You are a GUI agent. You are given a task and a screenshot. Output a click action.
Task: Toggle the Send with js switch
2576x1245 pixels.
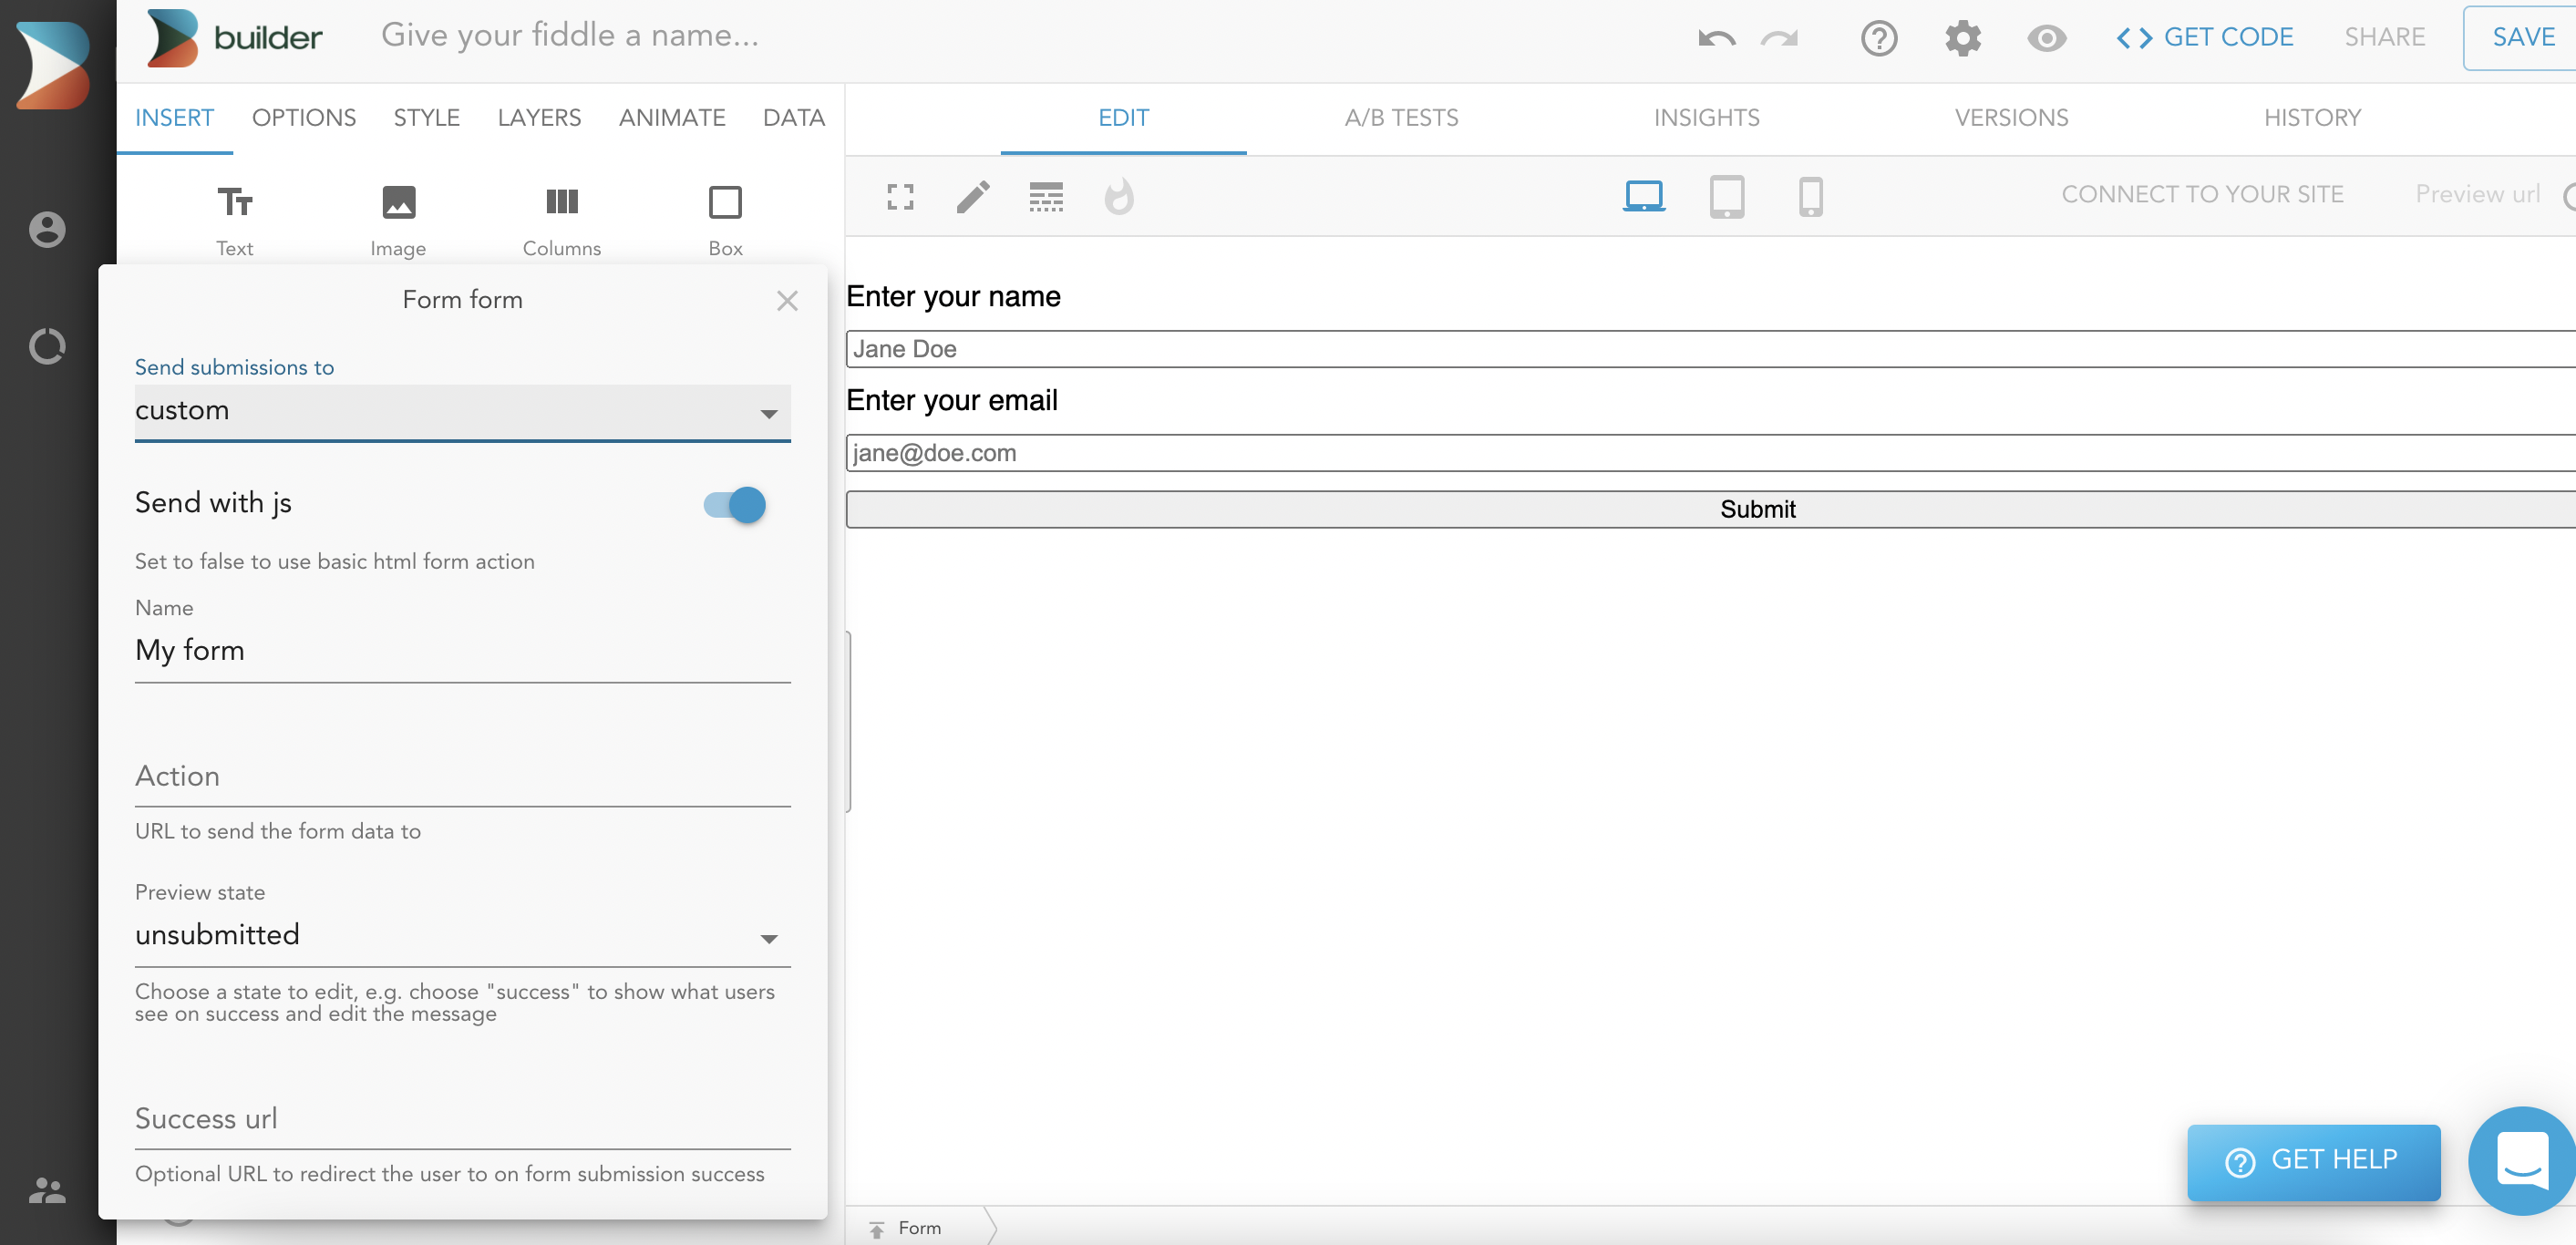(735, 504)
